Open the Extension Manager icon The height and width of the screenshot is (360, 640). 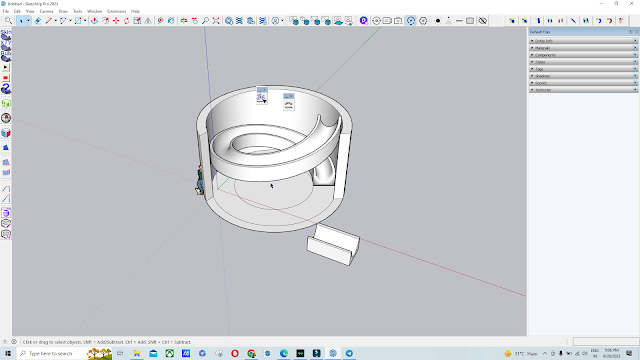(262, 20)
